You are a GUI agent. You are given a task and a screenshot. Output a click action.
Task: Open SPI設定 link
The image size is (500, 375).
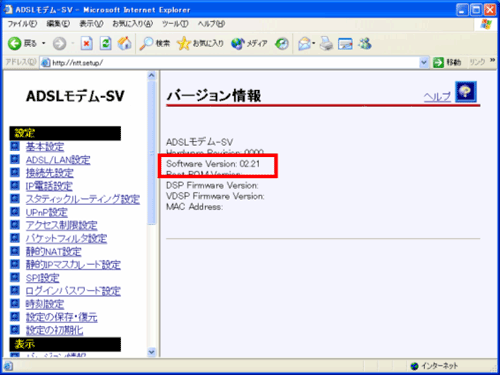coord(42,278)
